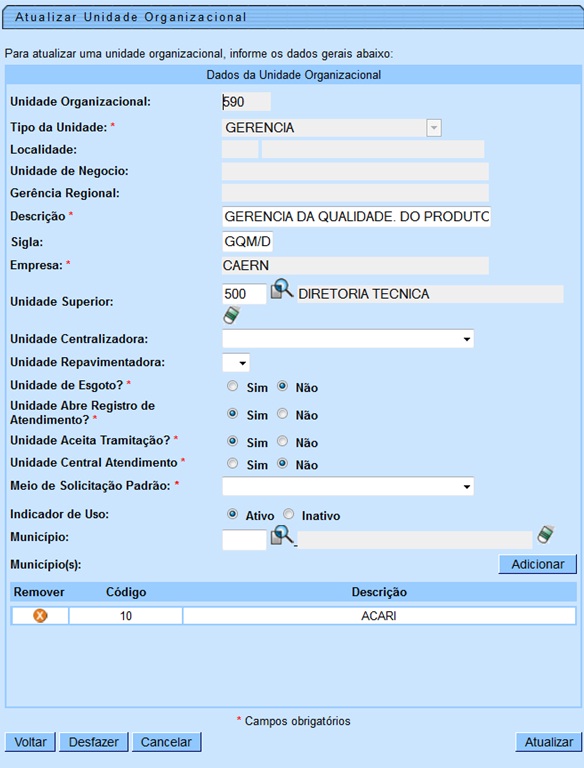Select Não for Unidade de Esgoto

click(x=282, y=386)
